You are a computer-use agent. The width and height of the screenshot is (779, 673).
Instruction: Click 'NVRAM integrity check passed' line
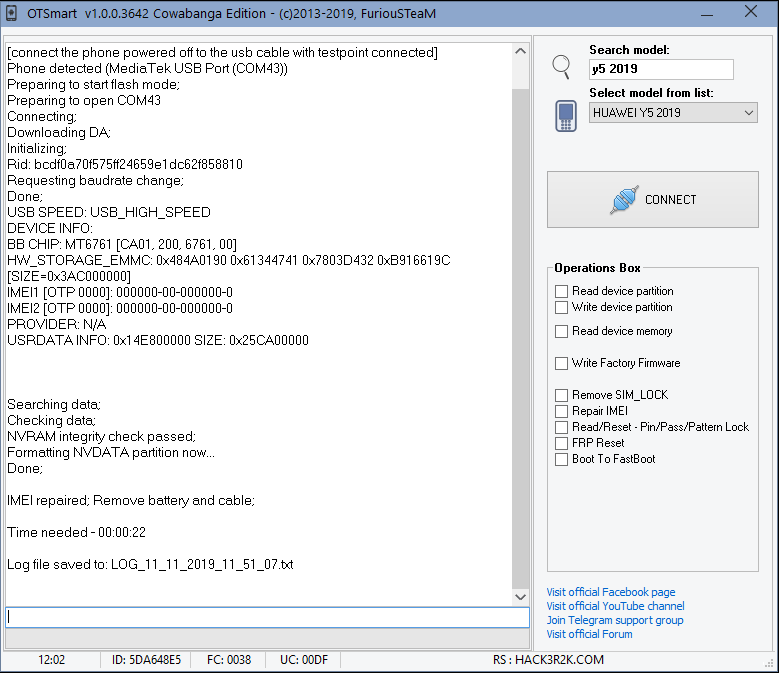(x=101, y=437)
